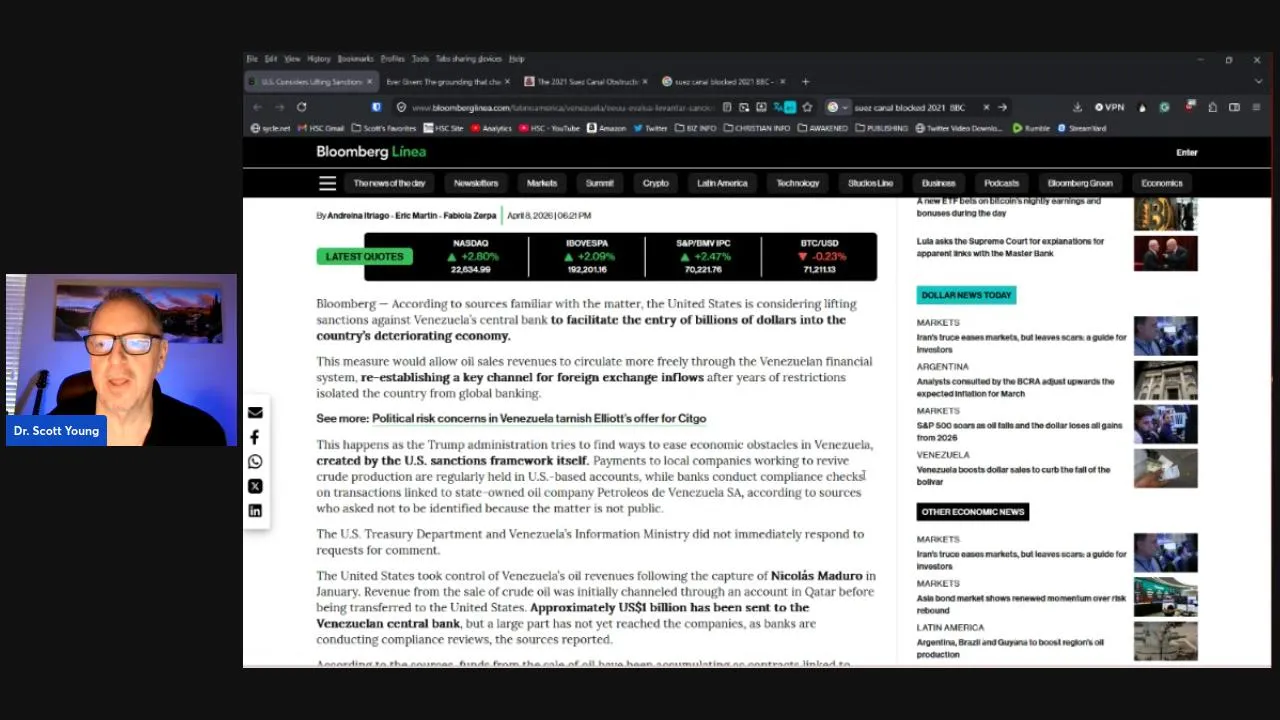Switch to 2021 Suez Canal Obstruction tab

point(588,82)
